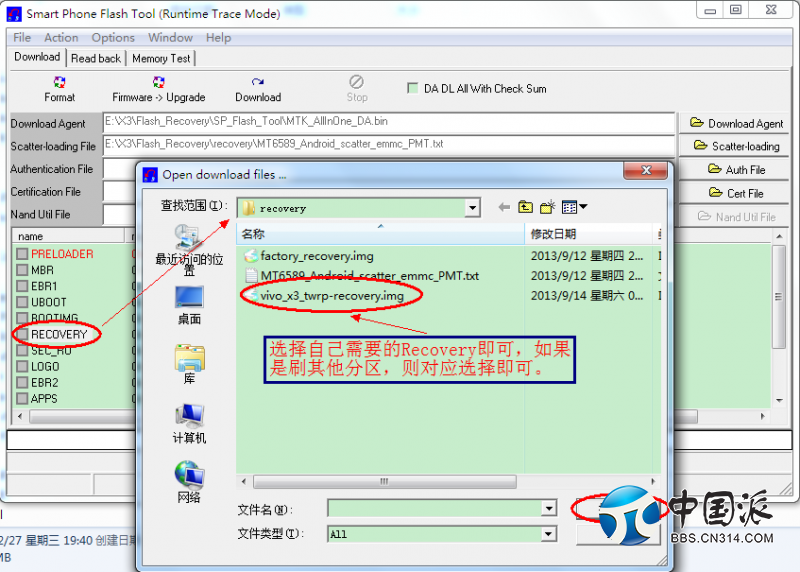Create a new folder in the dialog

click(547, 207)
